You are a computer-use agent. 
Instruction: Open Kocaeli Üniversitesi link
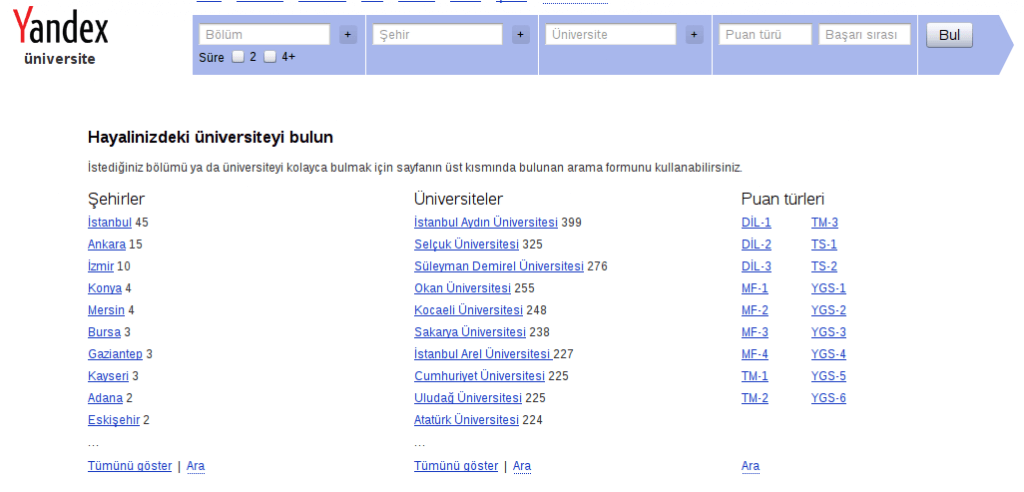point(468,310)
